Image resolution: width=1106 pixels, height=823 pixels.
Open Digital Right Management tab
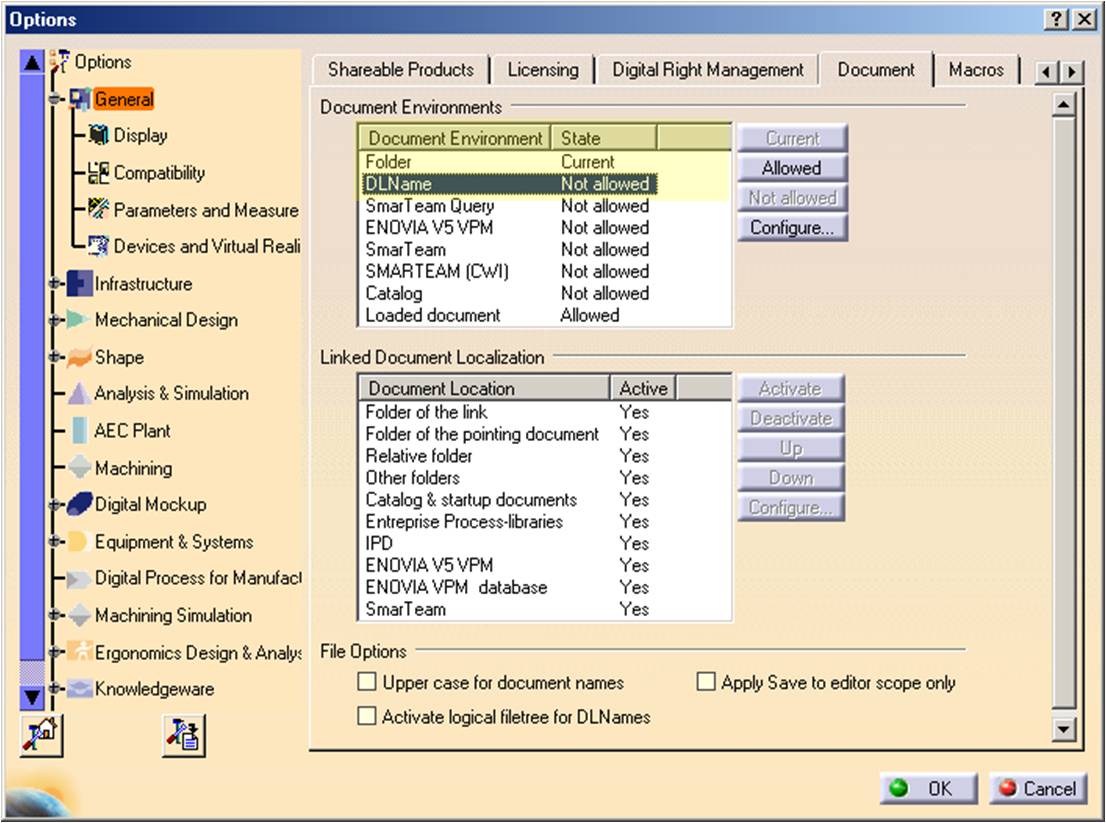tap(707, 70)
